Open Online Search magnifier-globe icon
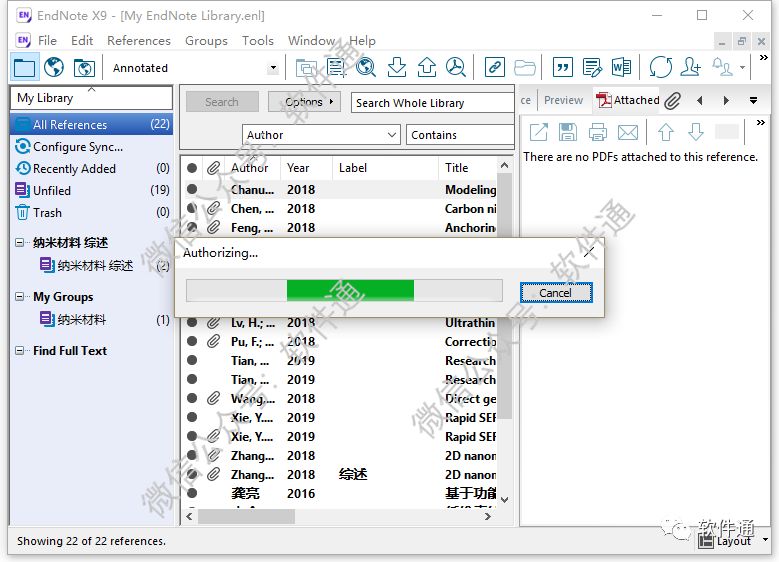 366,68
